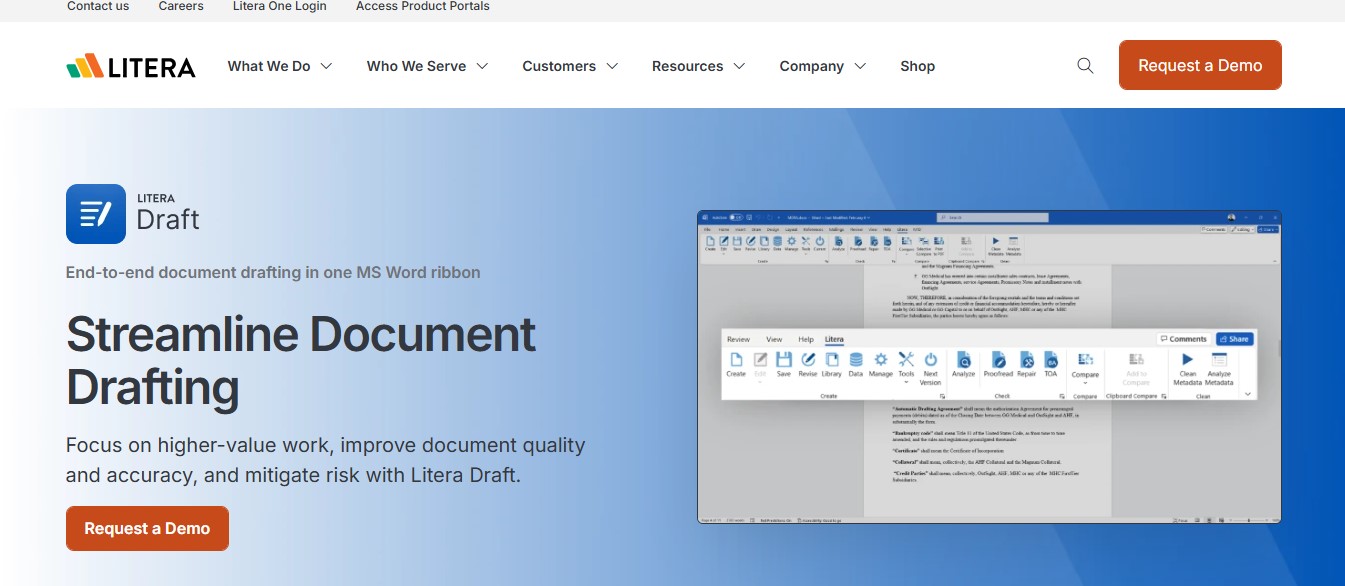Open the Litera One Login link
The image size is (1345, 586).
tap(280, 6)
